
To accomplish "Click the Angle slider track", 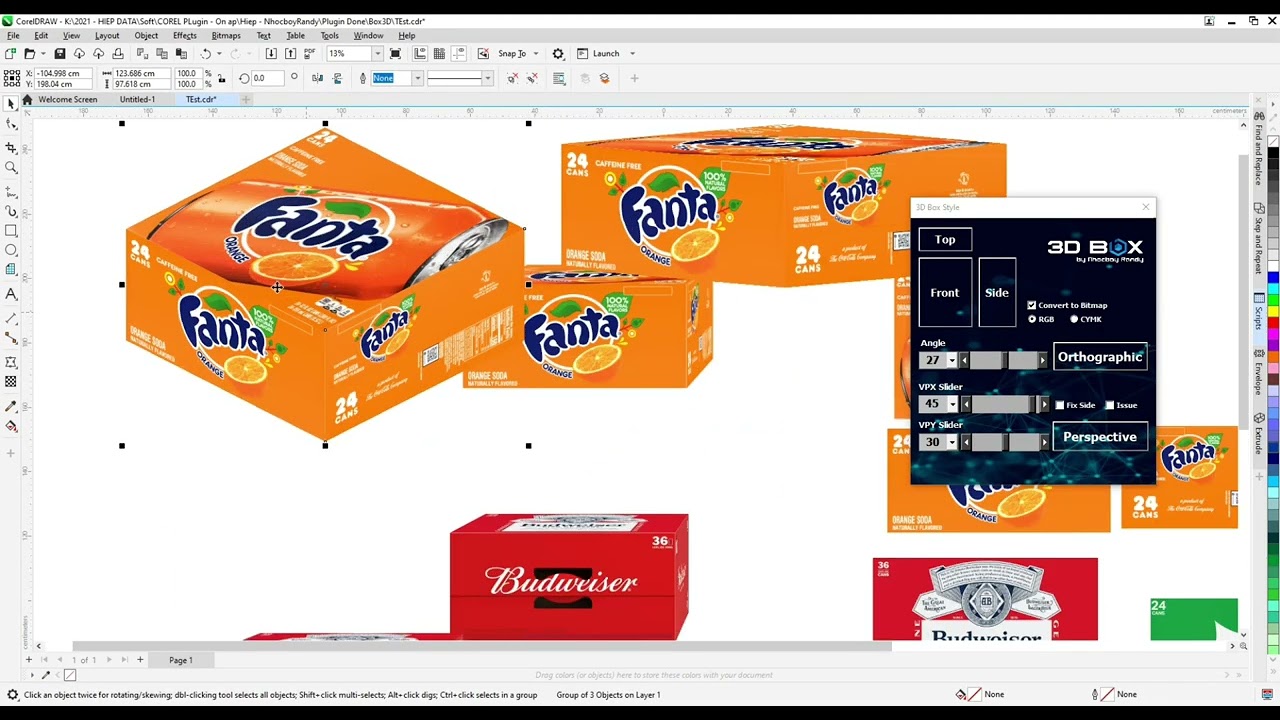I will point(1003,360).
